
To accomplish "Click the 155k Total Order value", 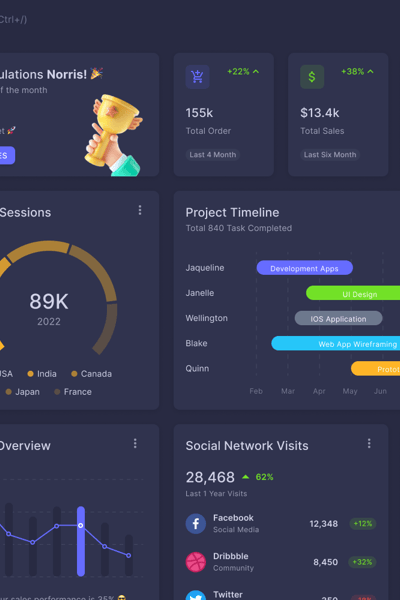I will pyautogui.click(x=199, y=113).
